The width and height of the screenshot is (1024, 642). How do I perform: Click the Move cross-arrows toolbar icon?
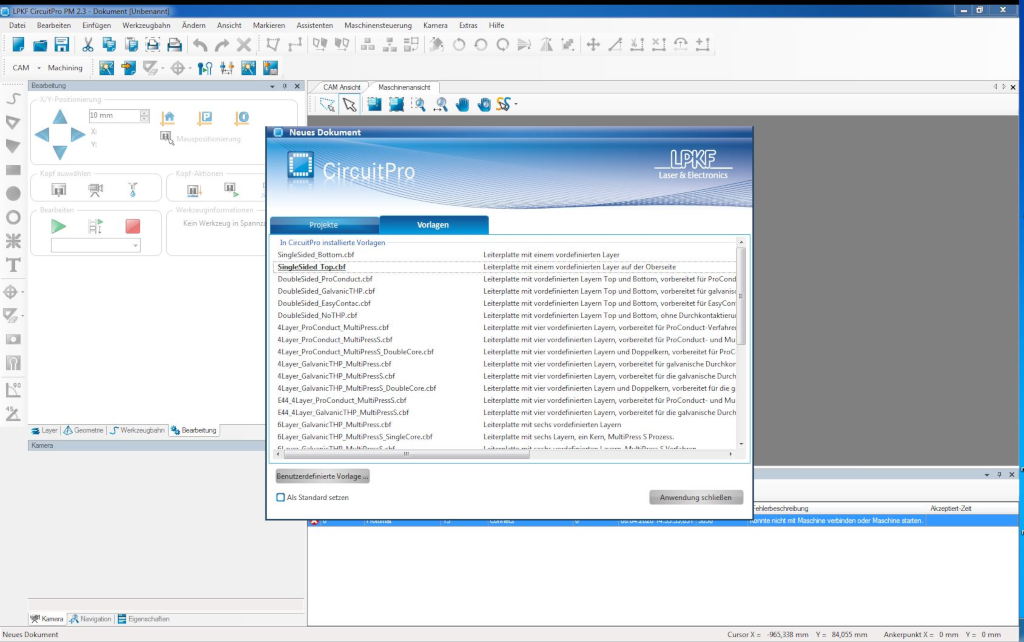click(593, 44)
